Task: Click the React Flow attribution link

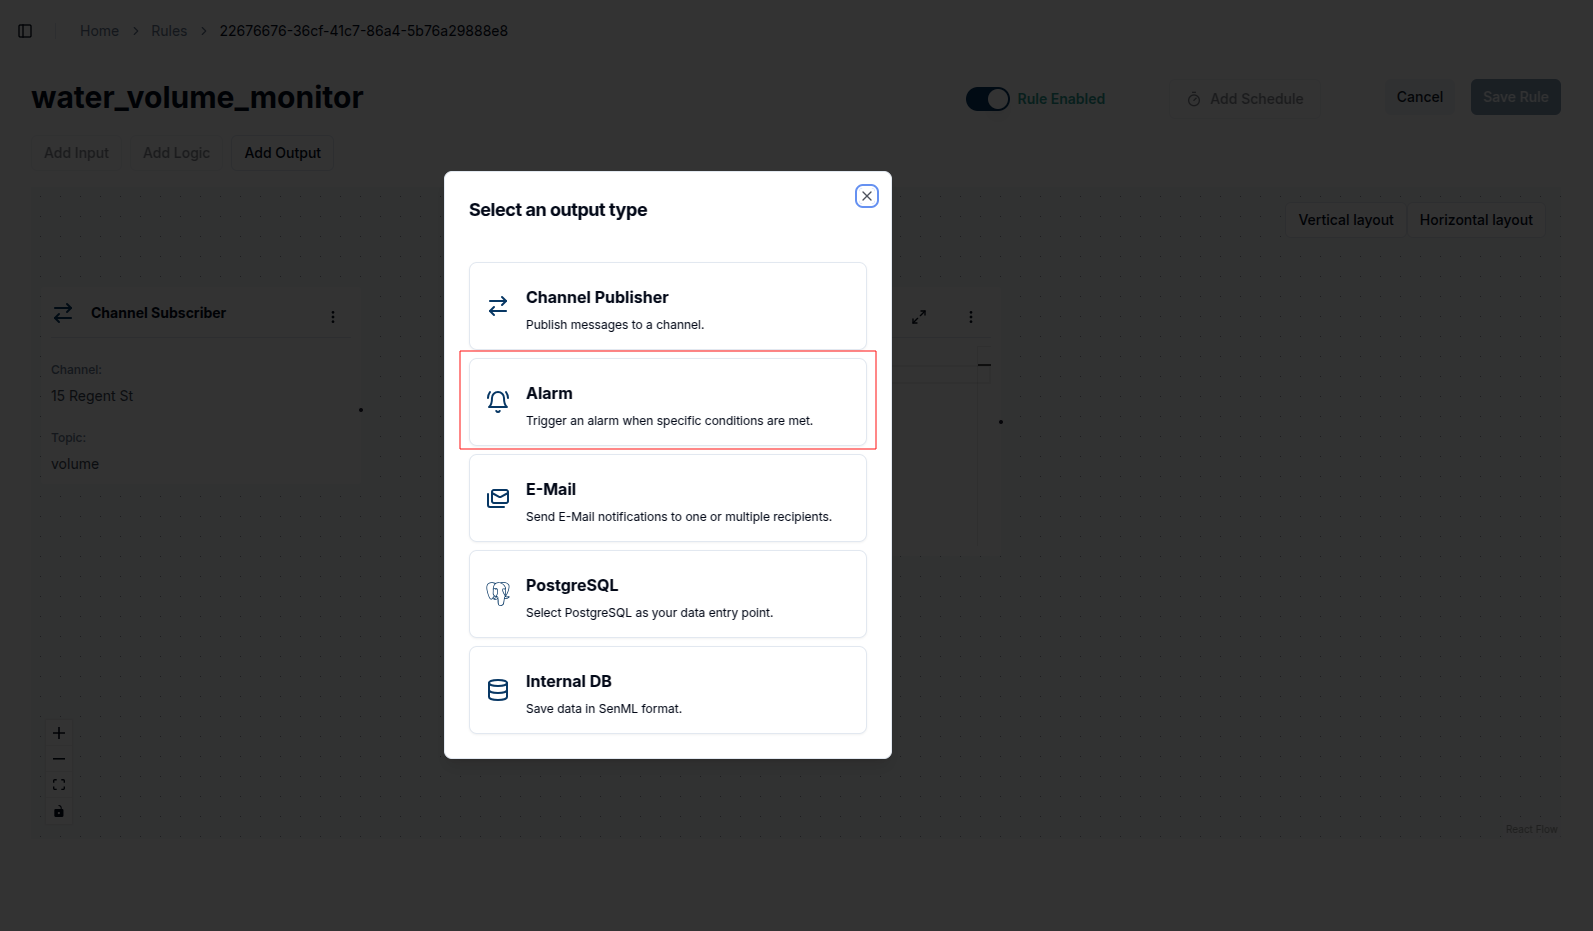Action: [x=1532, y=829]
